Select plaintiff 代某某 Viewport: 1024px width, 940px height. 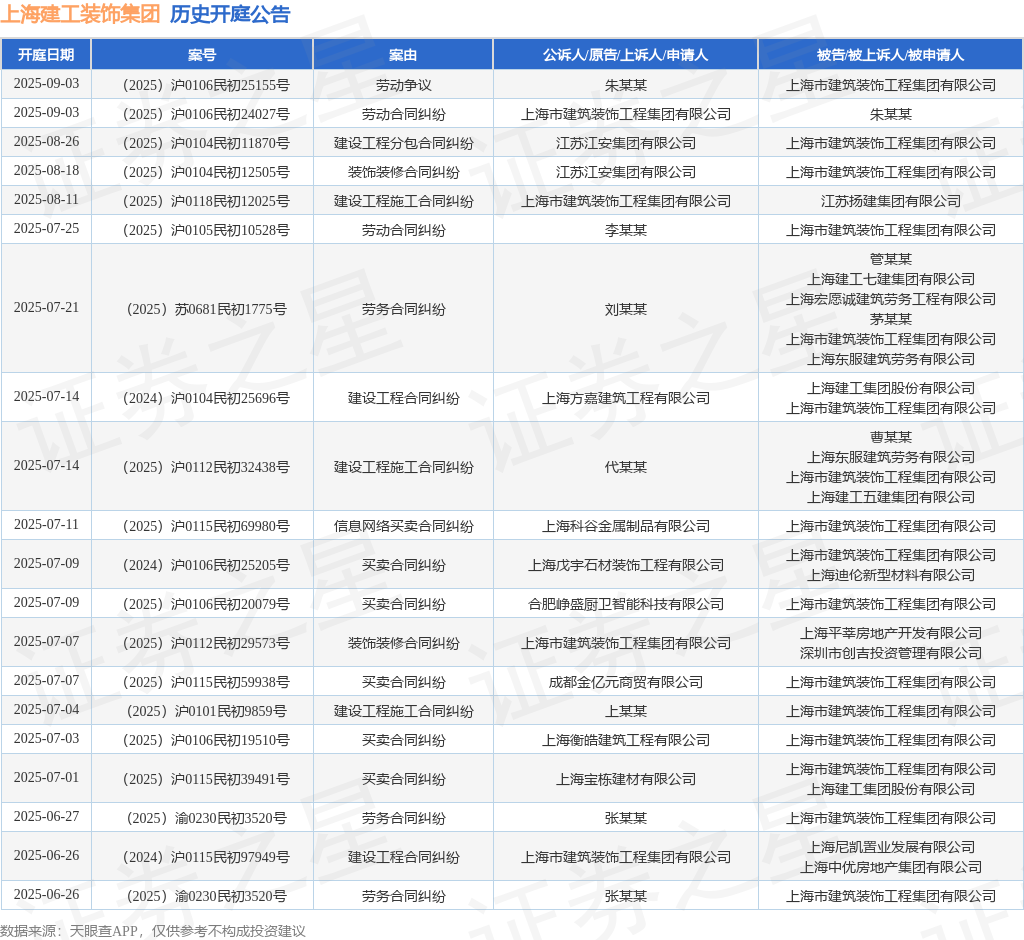(x=626, y=467)
